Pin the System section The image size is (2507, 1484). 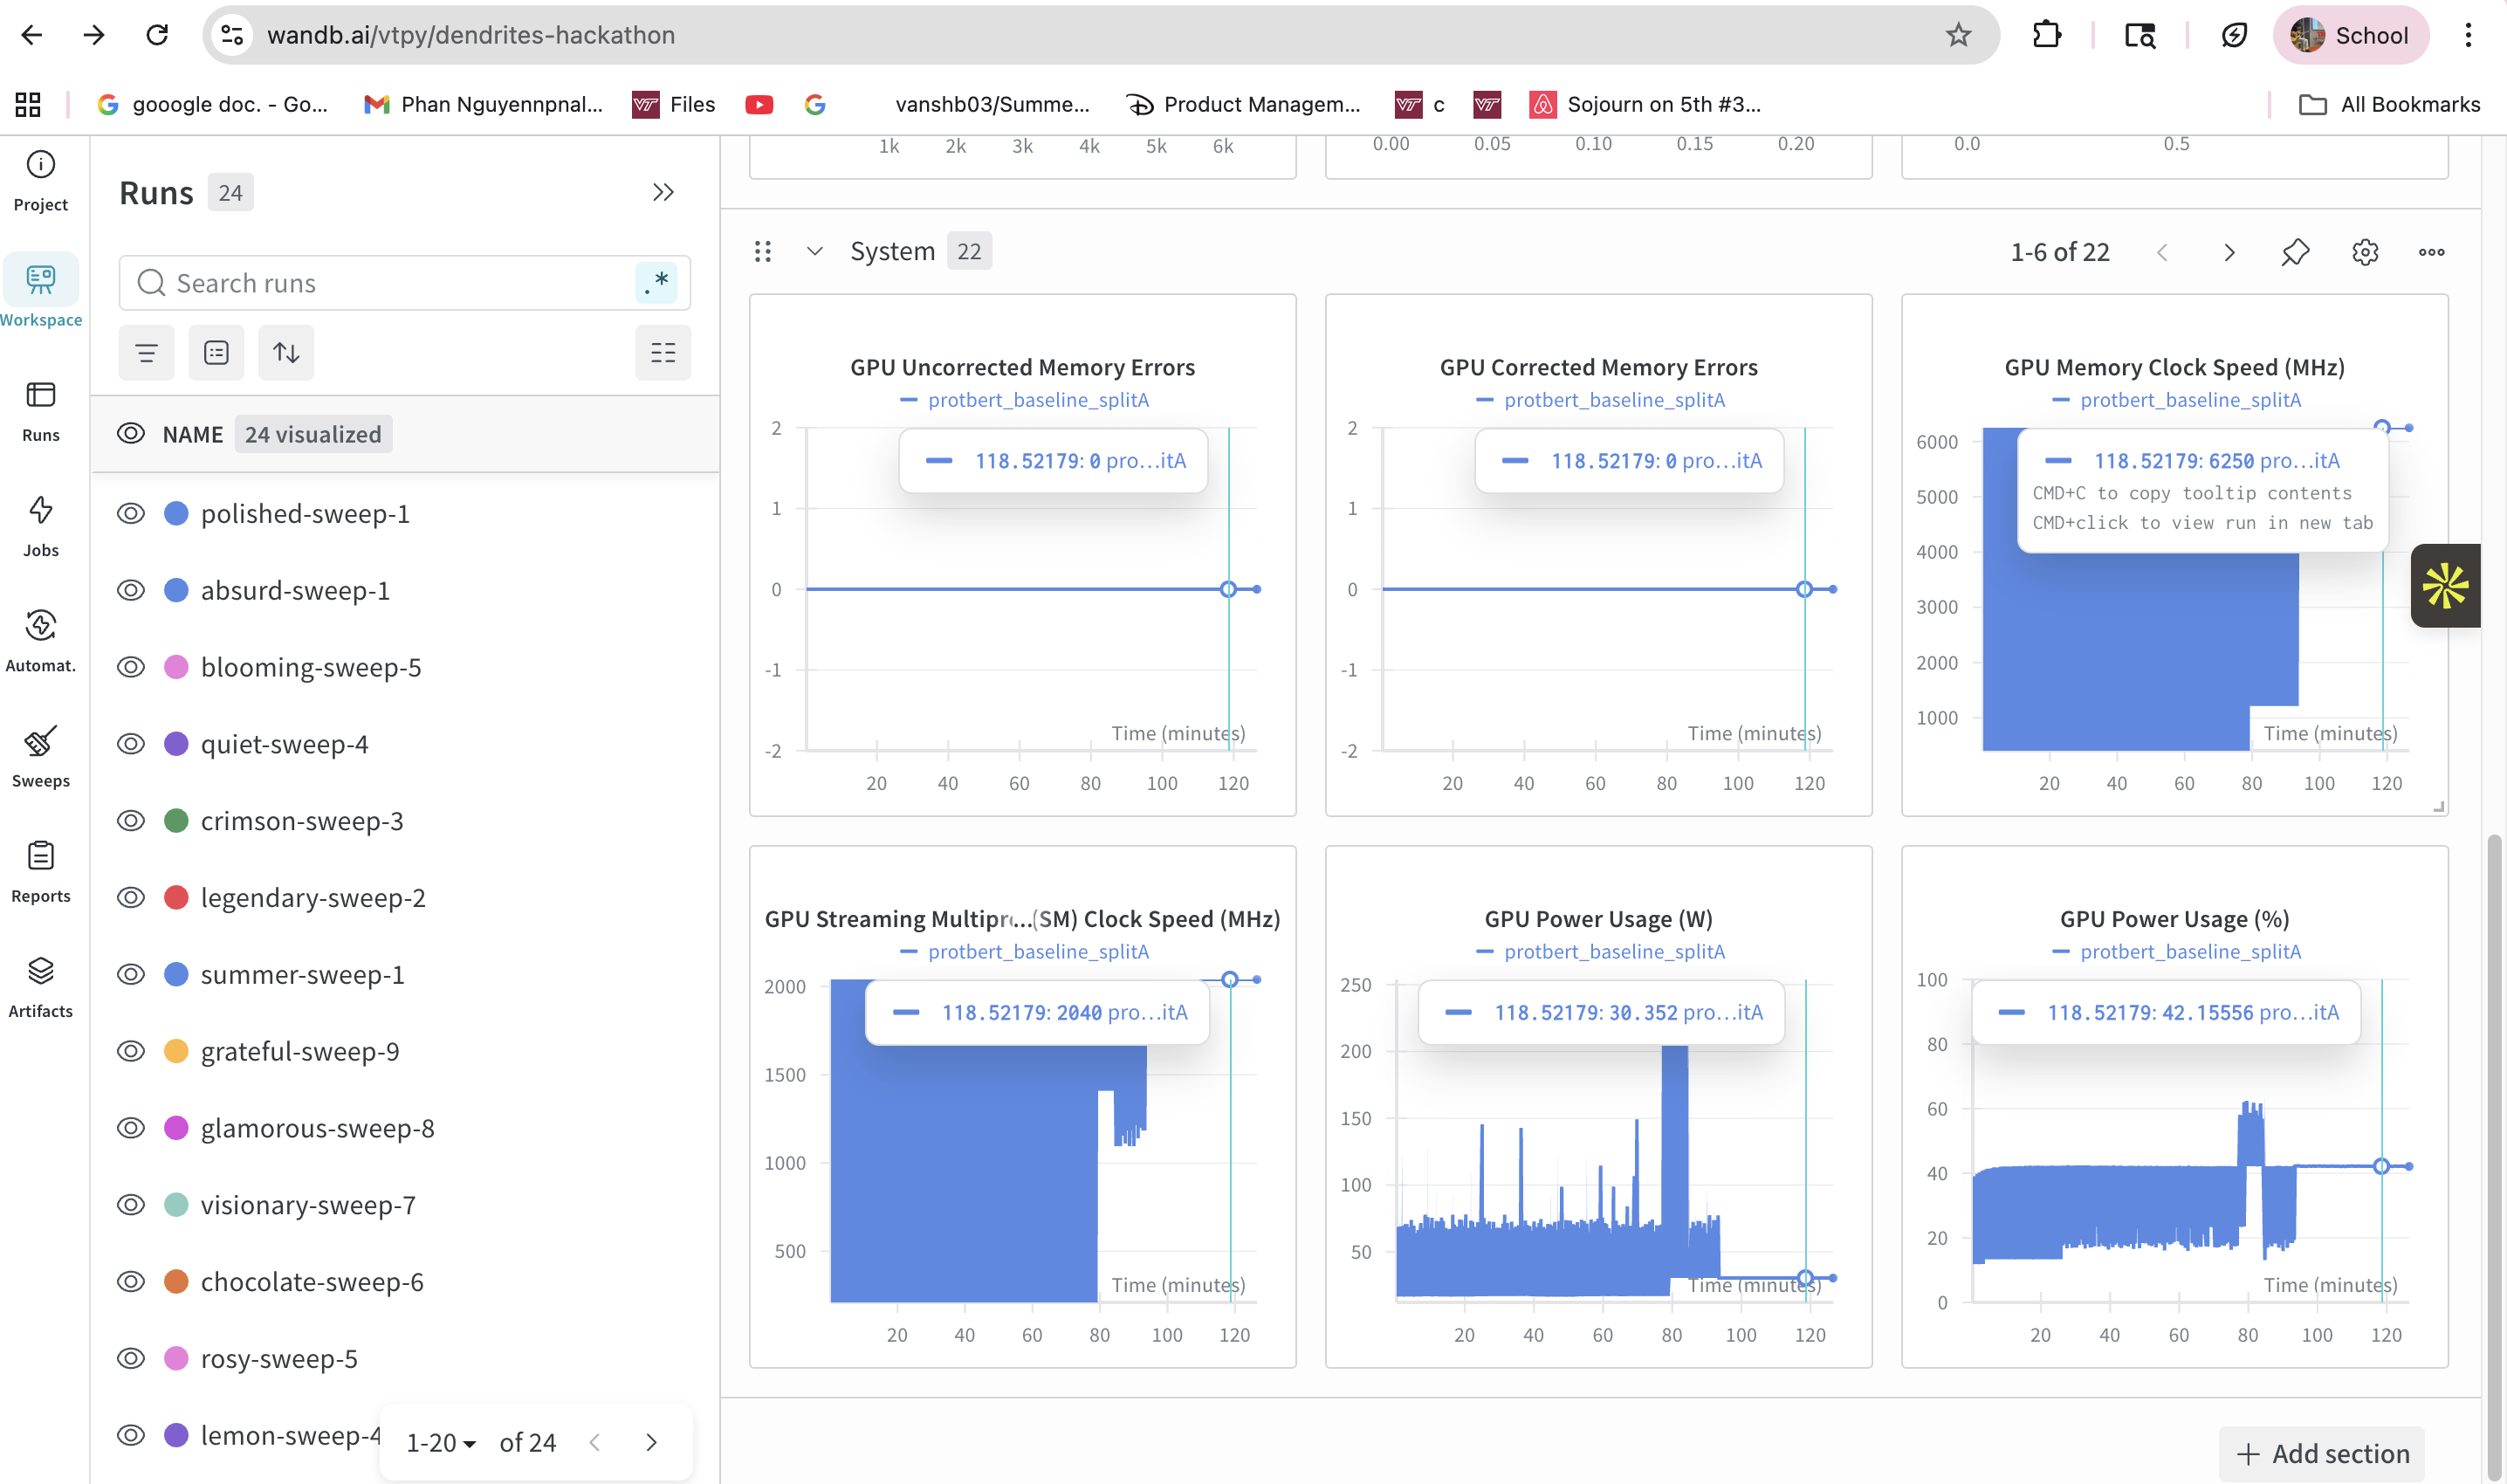point(2295,252)
